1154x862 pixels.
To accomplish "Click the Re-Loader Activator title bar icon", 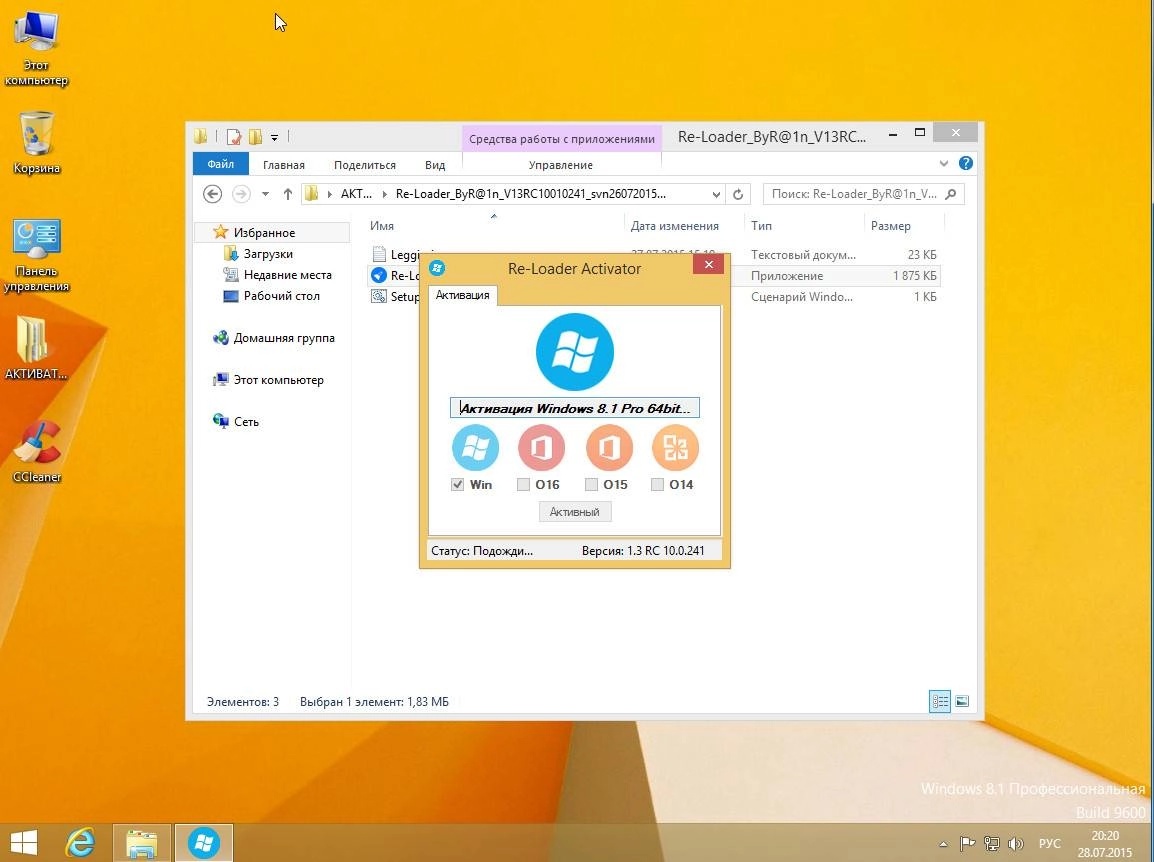I will coord(436,268).
